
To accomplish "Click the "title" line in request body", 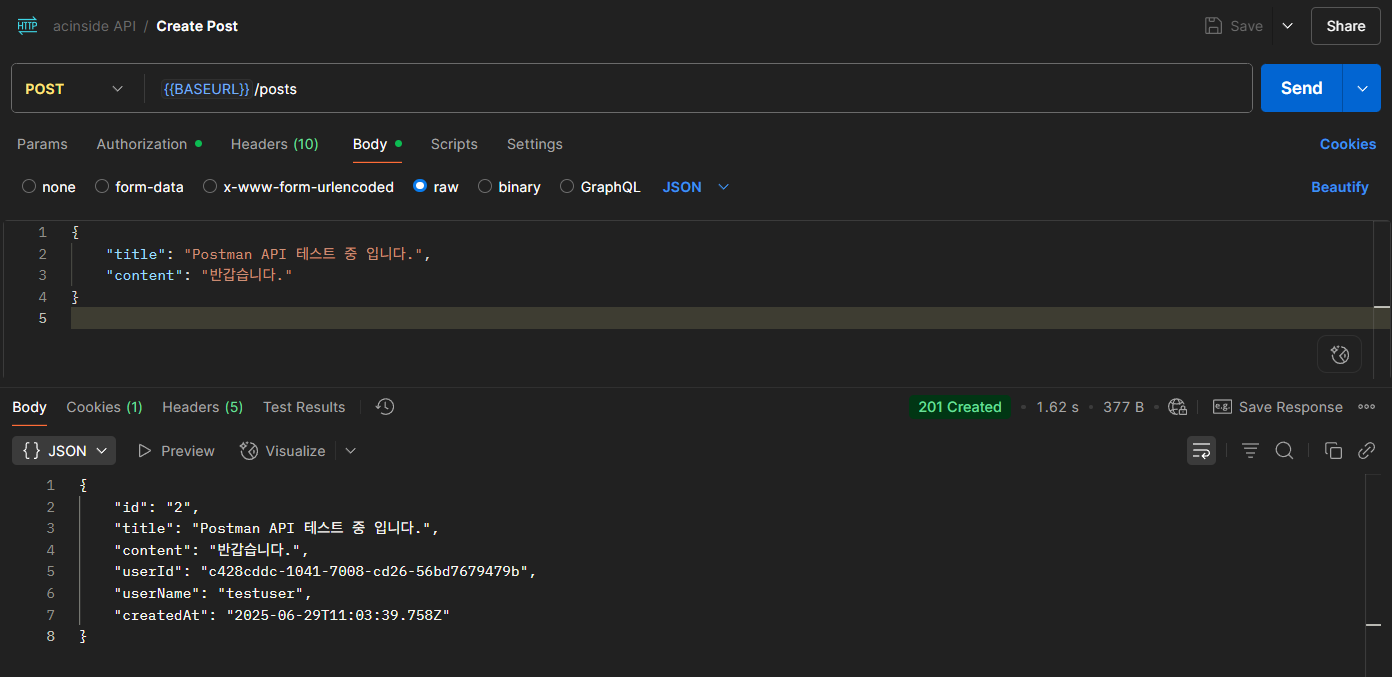I will [x=268, y=254].
